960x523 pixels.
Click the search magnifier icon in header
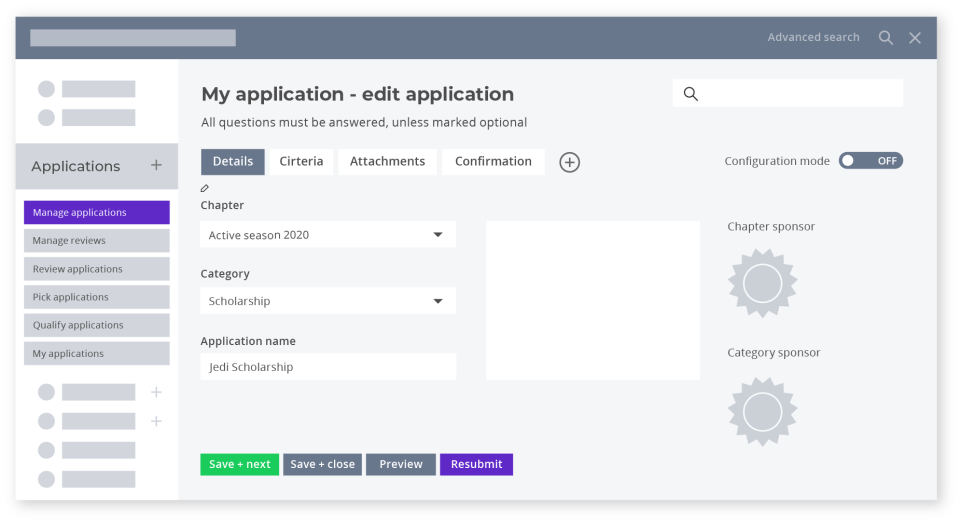click(x=886, y=38)
